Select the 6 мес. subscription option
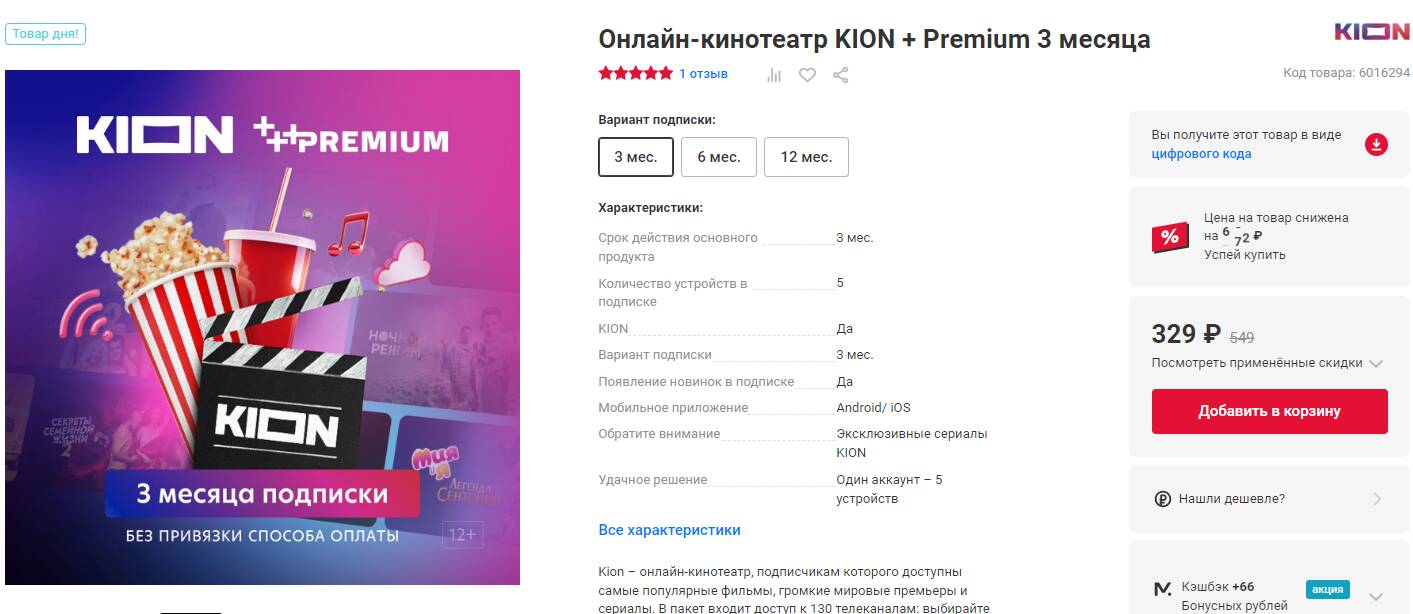1413x614 pixels. 718,157
